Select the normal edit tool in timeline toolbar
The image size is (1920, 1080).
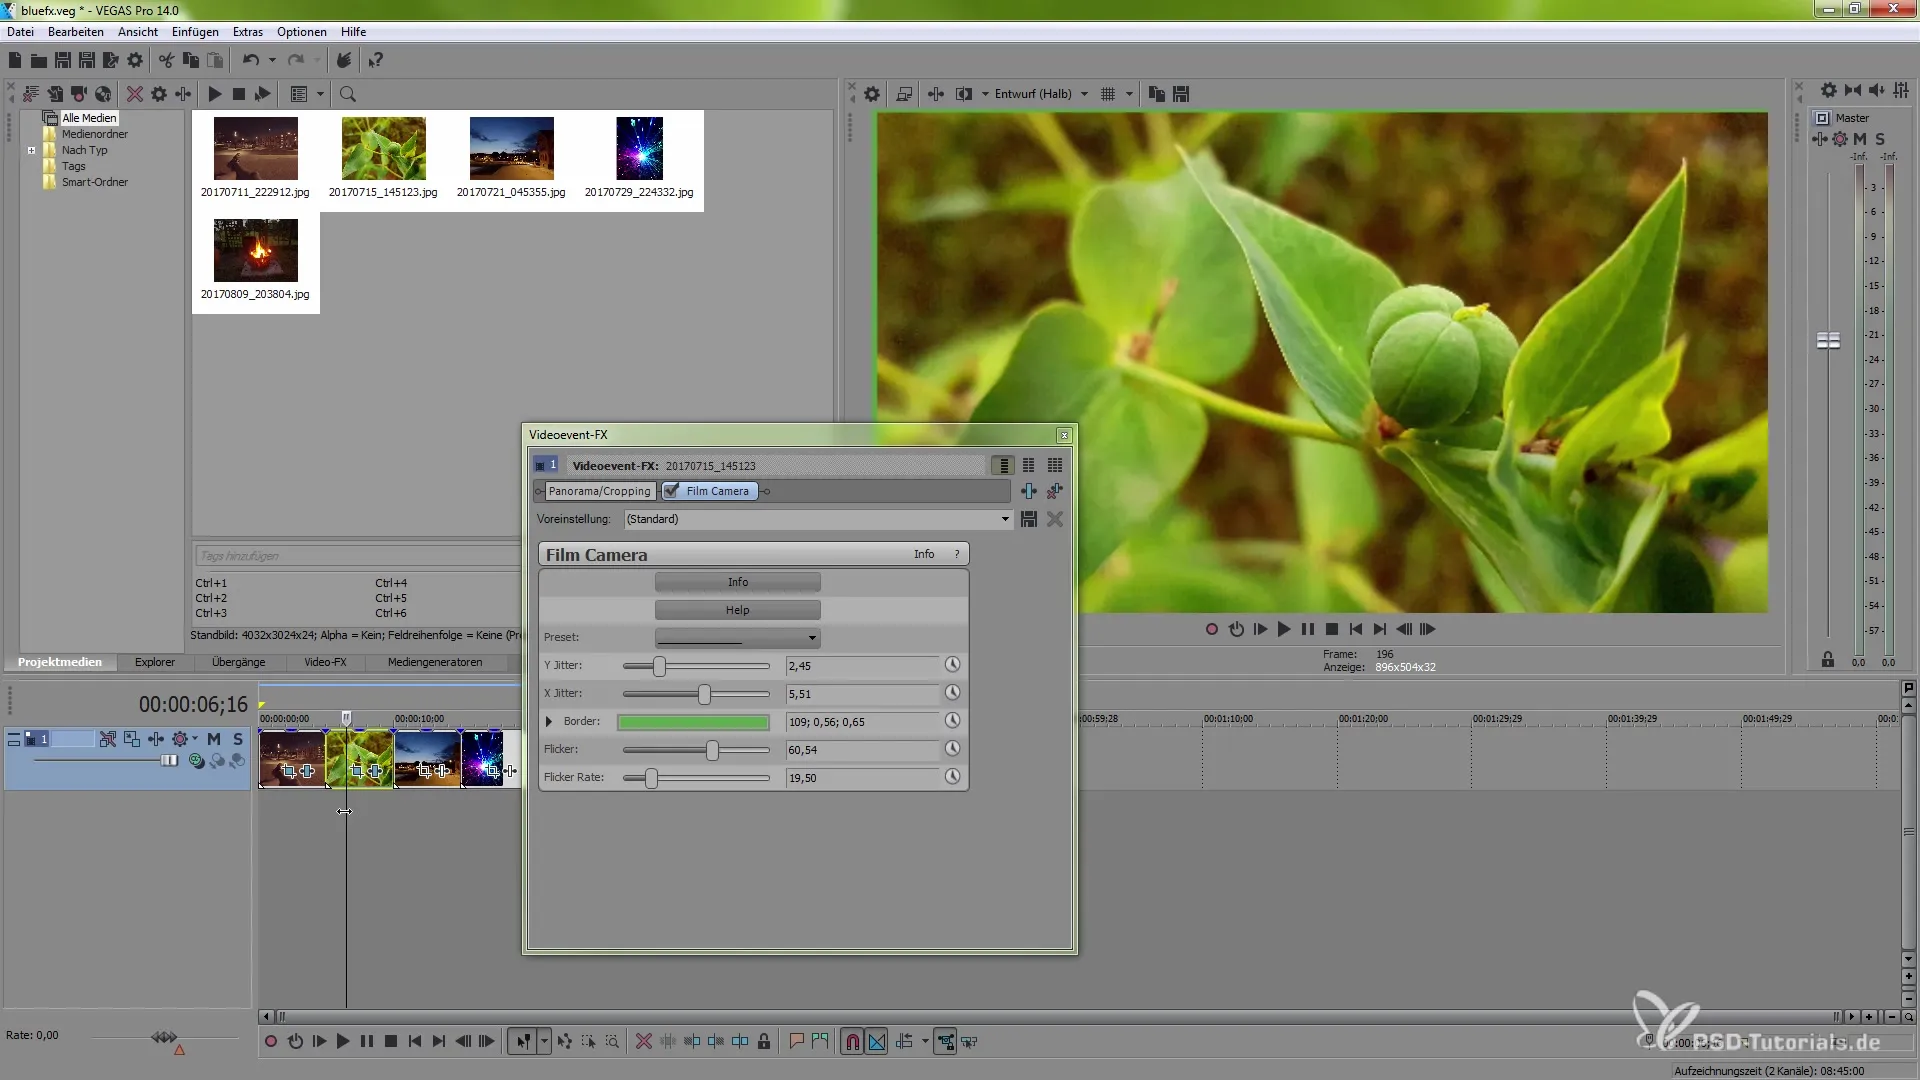coord(522,1042)
